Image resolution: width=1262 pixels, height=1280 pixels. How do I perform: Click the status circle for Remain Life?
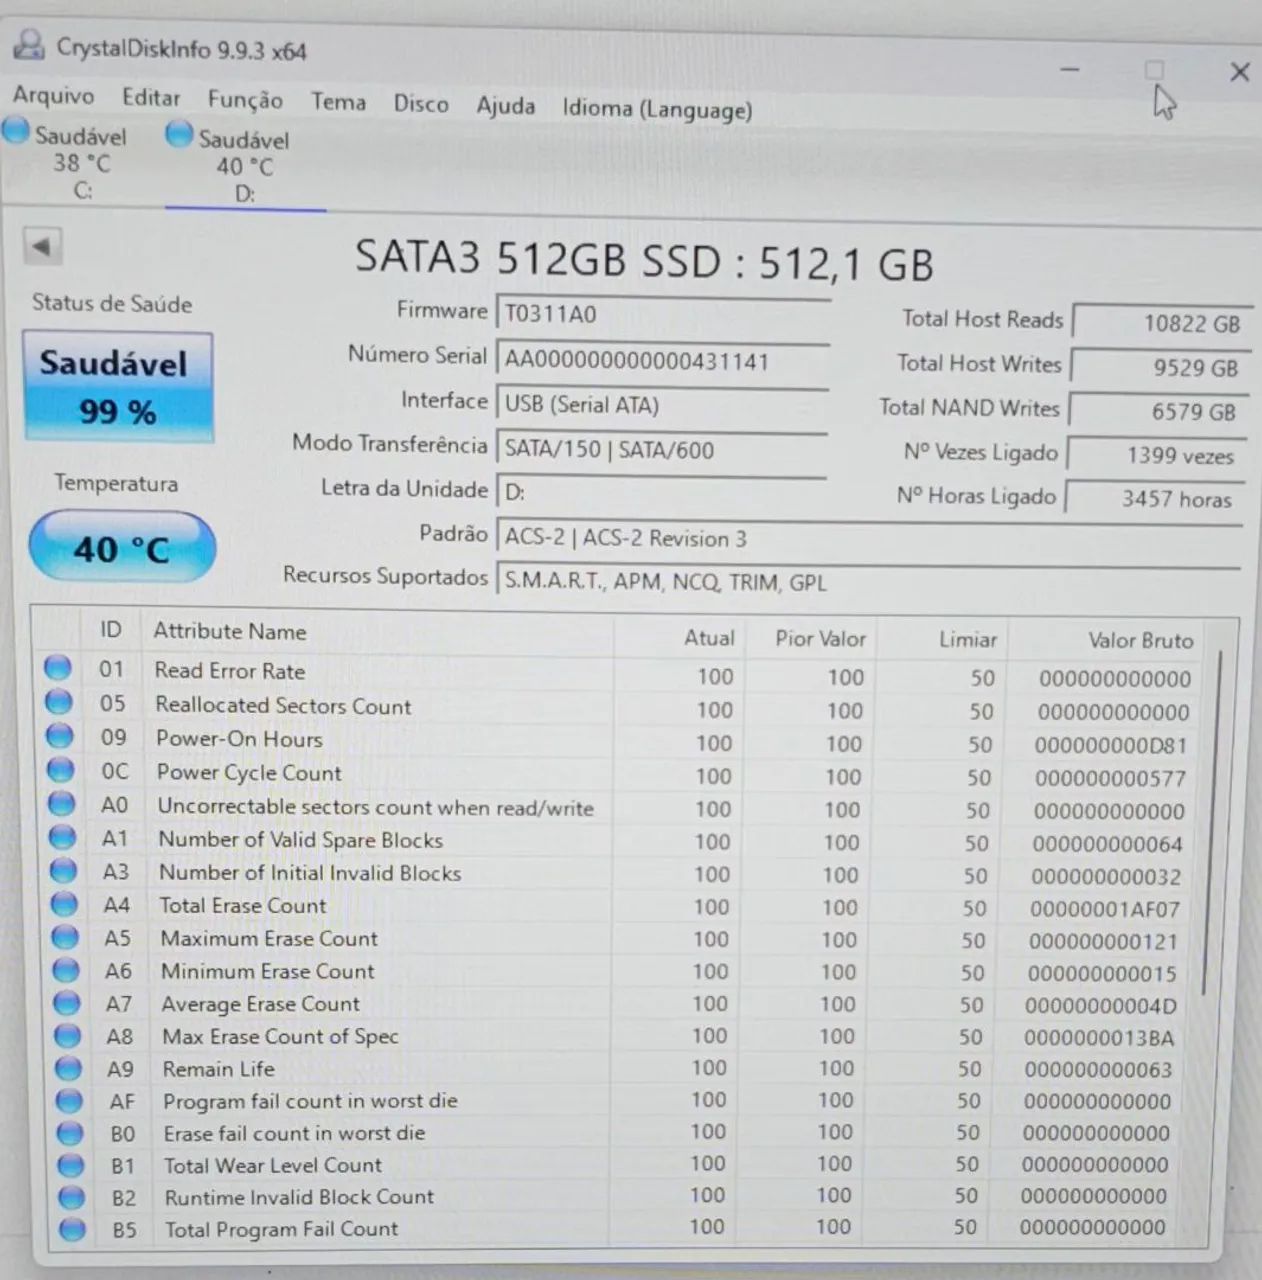click(68, 1068)
